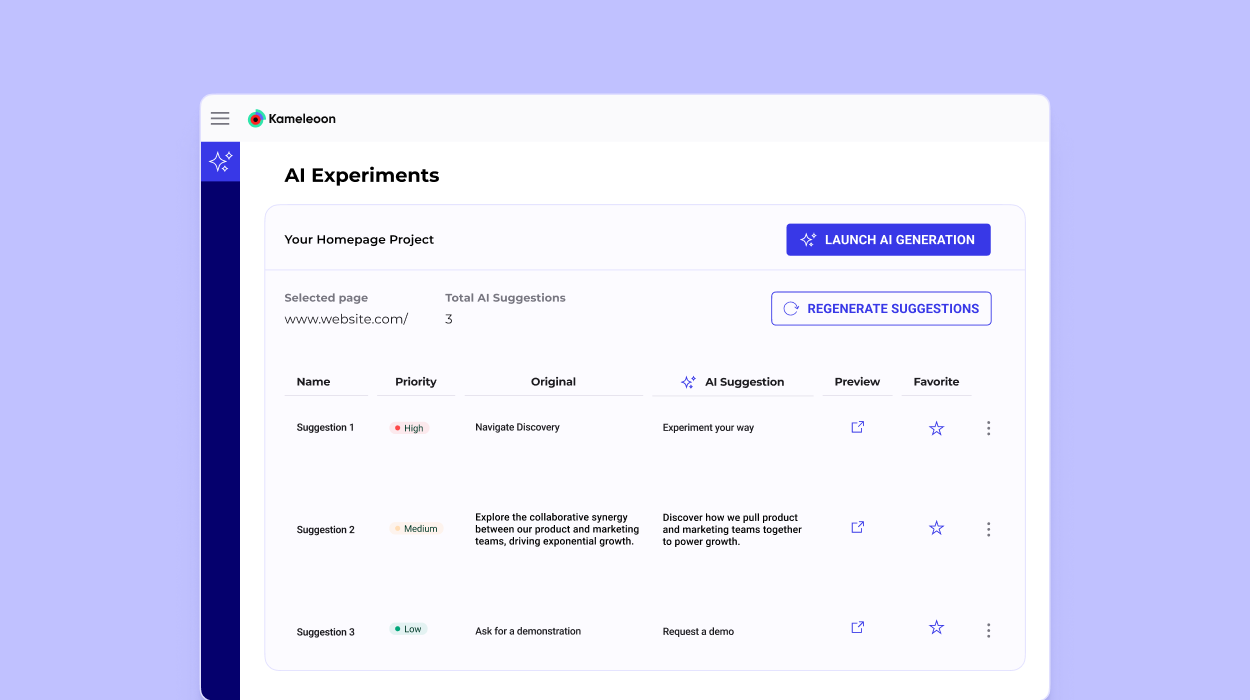
Task: Click the LAUNCH AI GENERATION button
Action: (x=888, y=239)
